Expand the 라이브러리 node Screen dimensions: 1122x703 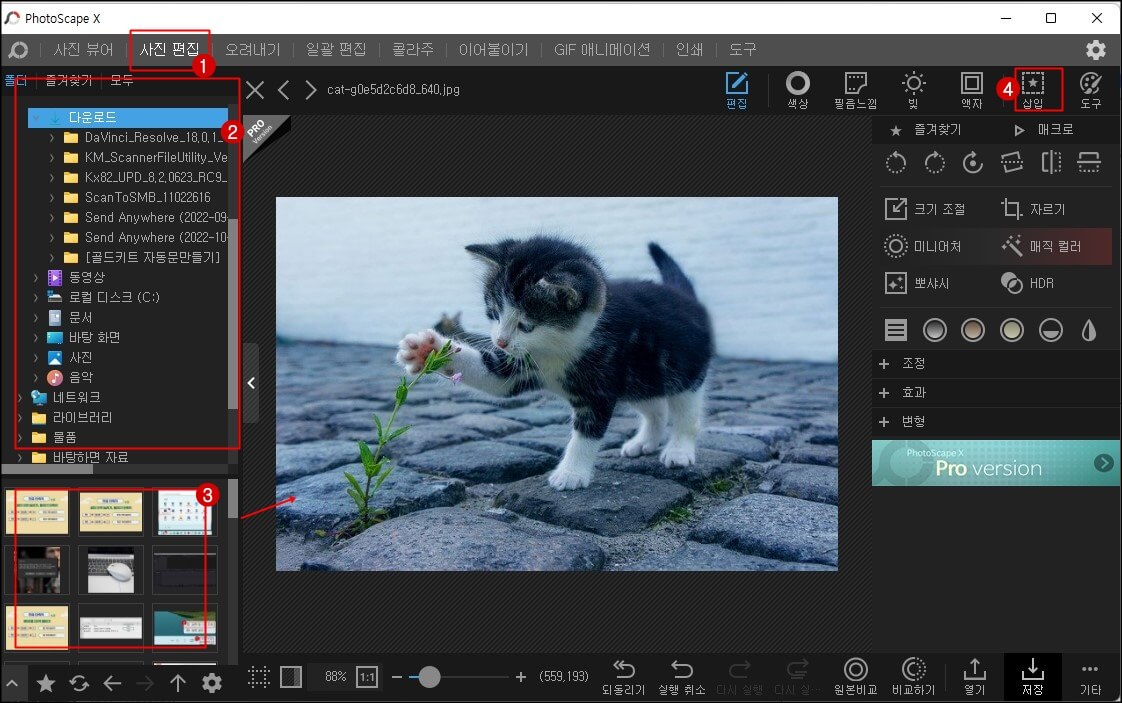20,417
